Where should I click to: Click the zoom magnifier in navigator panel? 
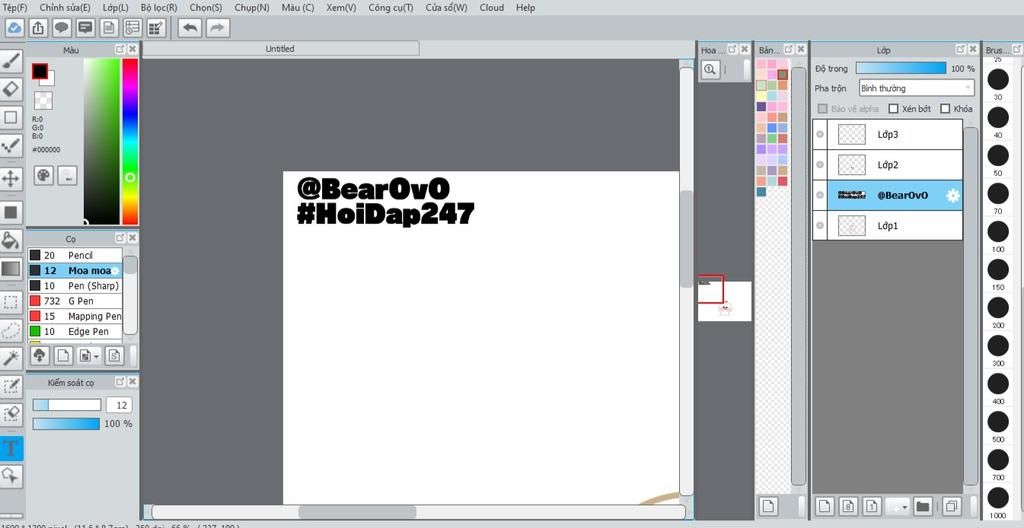(x=710, y=69)
